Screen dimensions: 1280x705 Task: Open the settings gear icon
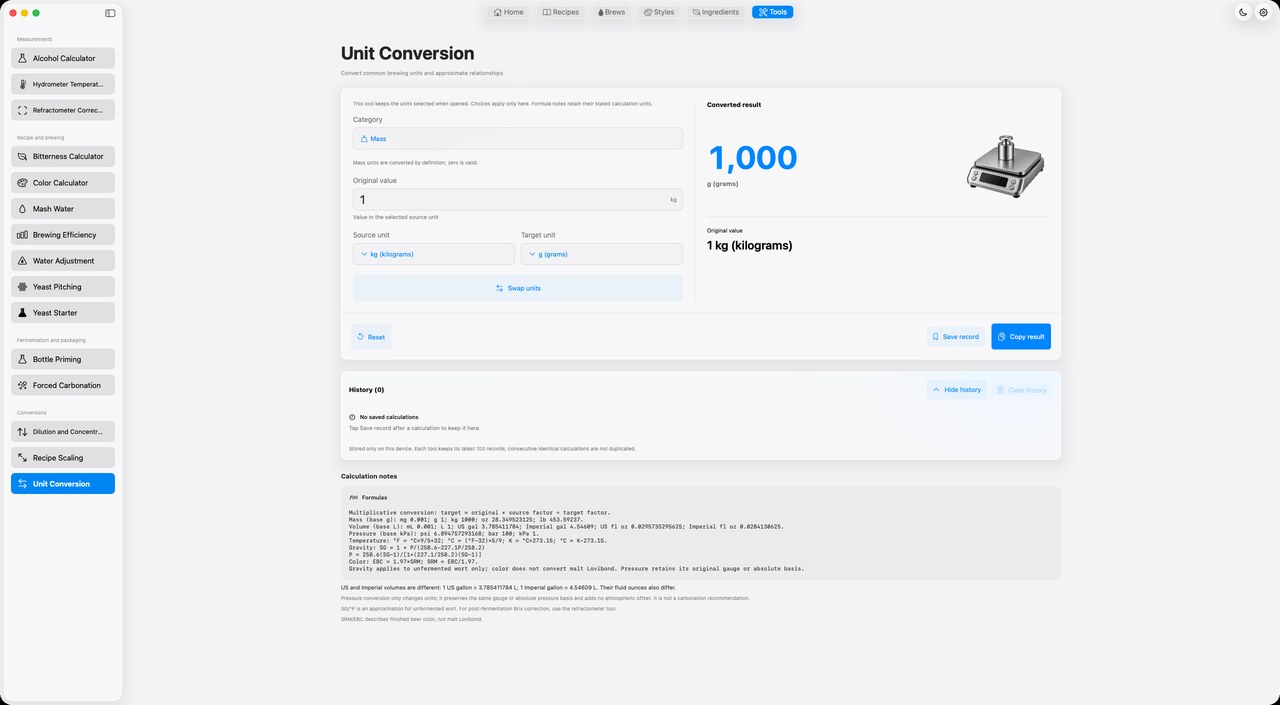(x=1263, y=12)
